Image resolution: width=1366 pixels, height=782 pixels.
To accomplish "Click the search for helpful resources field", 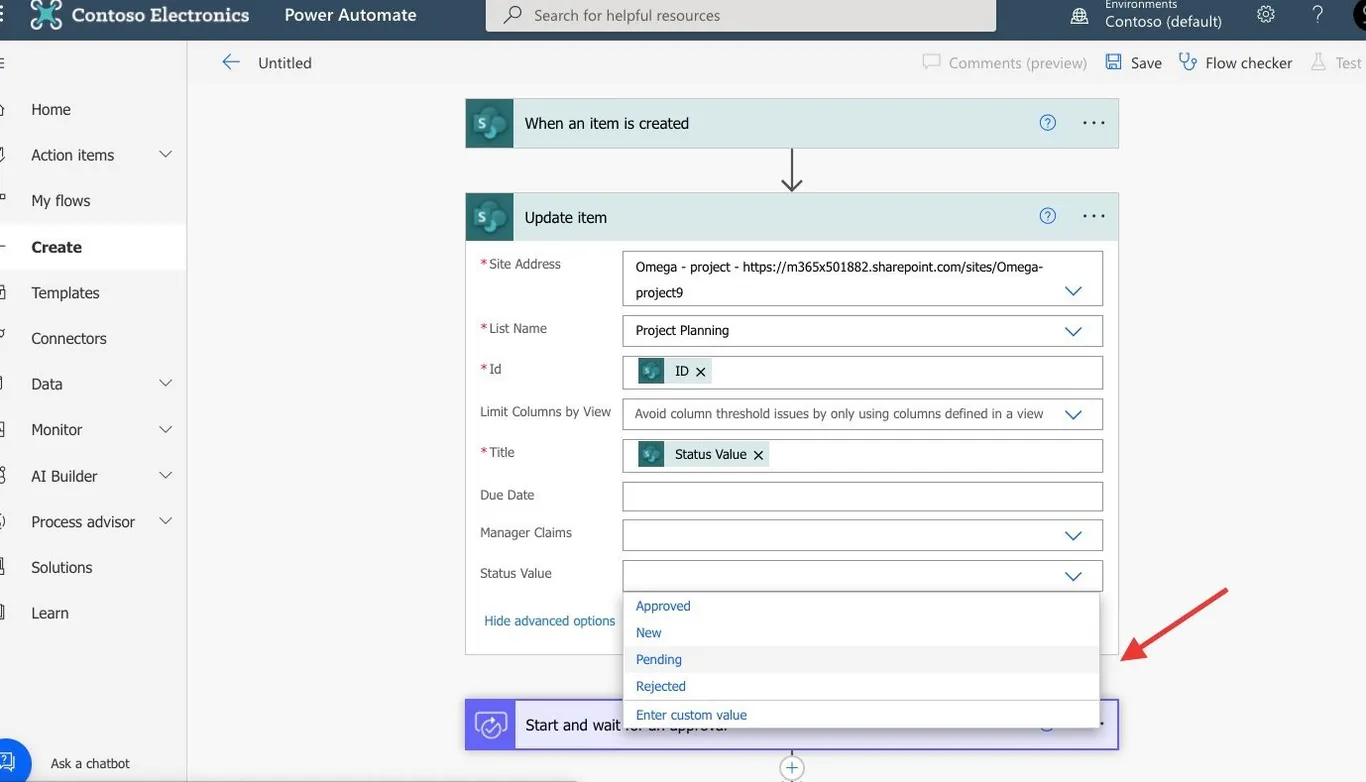I will click(x=741, y=15).
